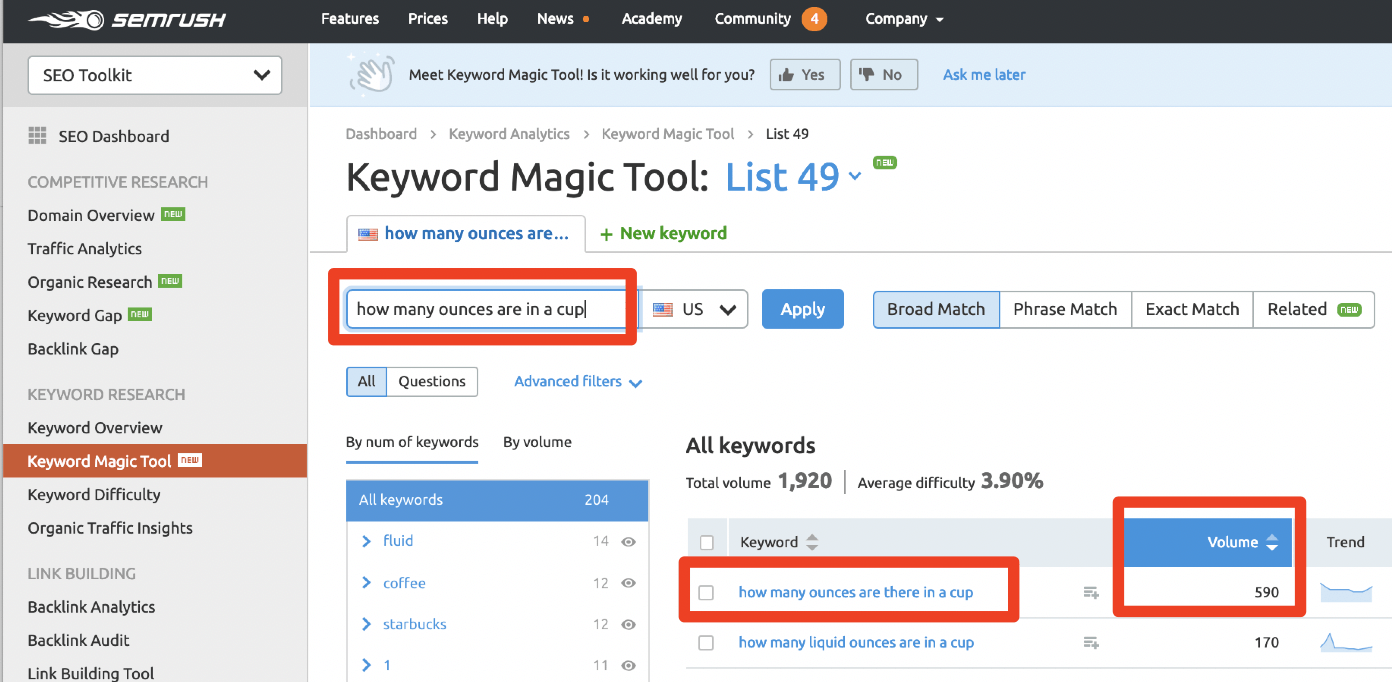Image resolution: width=1392 pixels, height=682 pixels.
Task: Open the Features menu
Action: 352,19
